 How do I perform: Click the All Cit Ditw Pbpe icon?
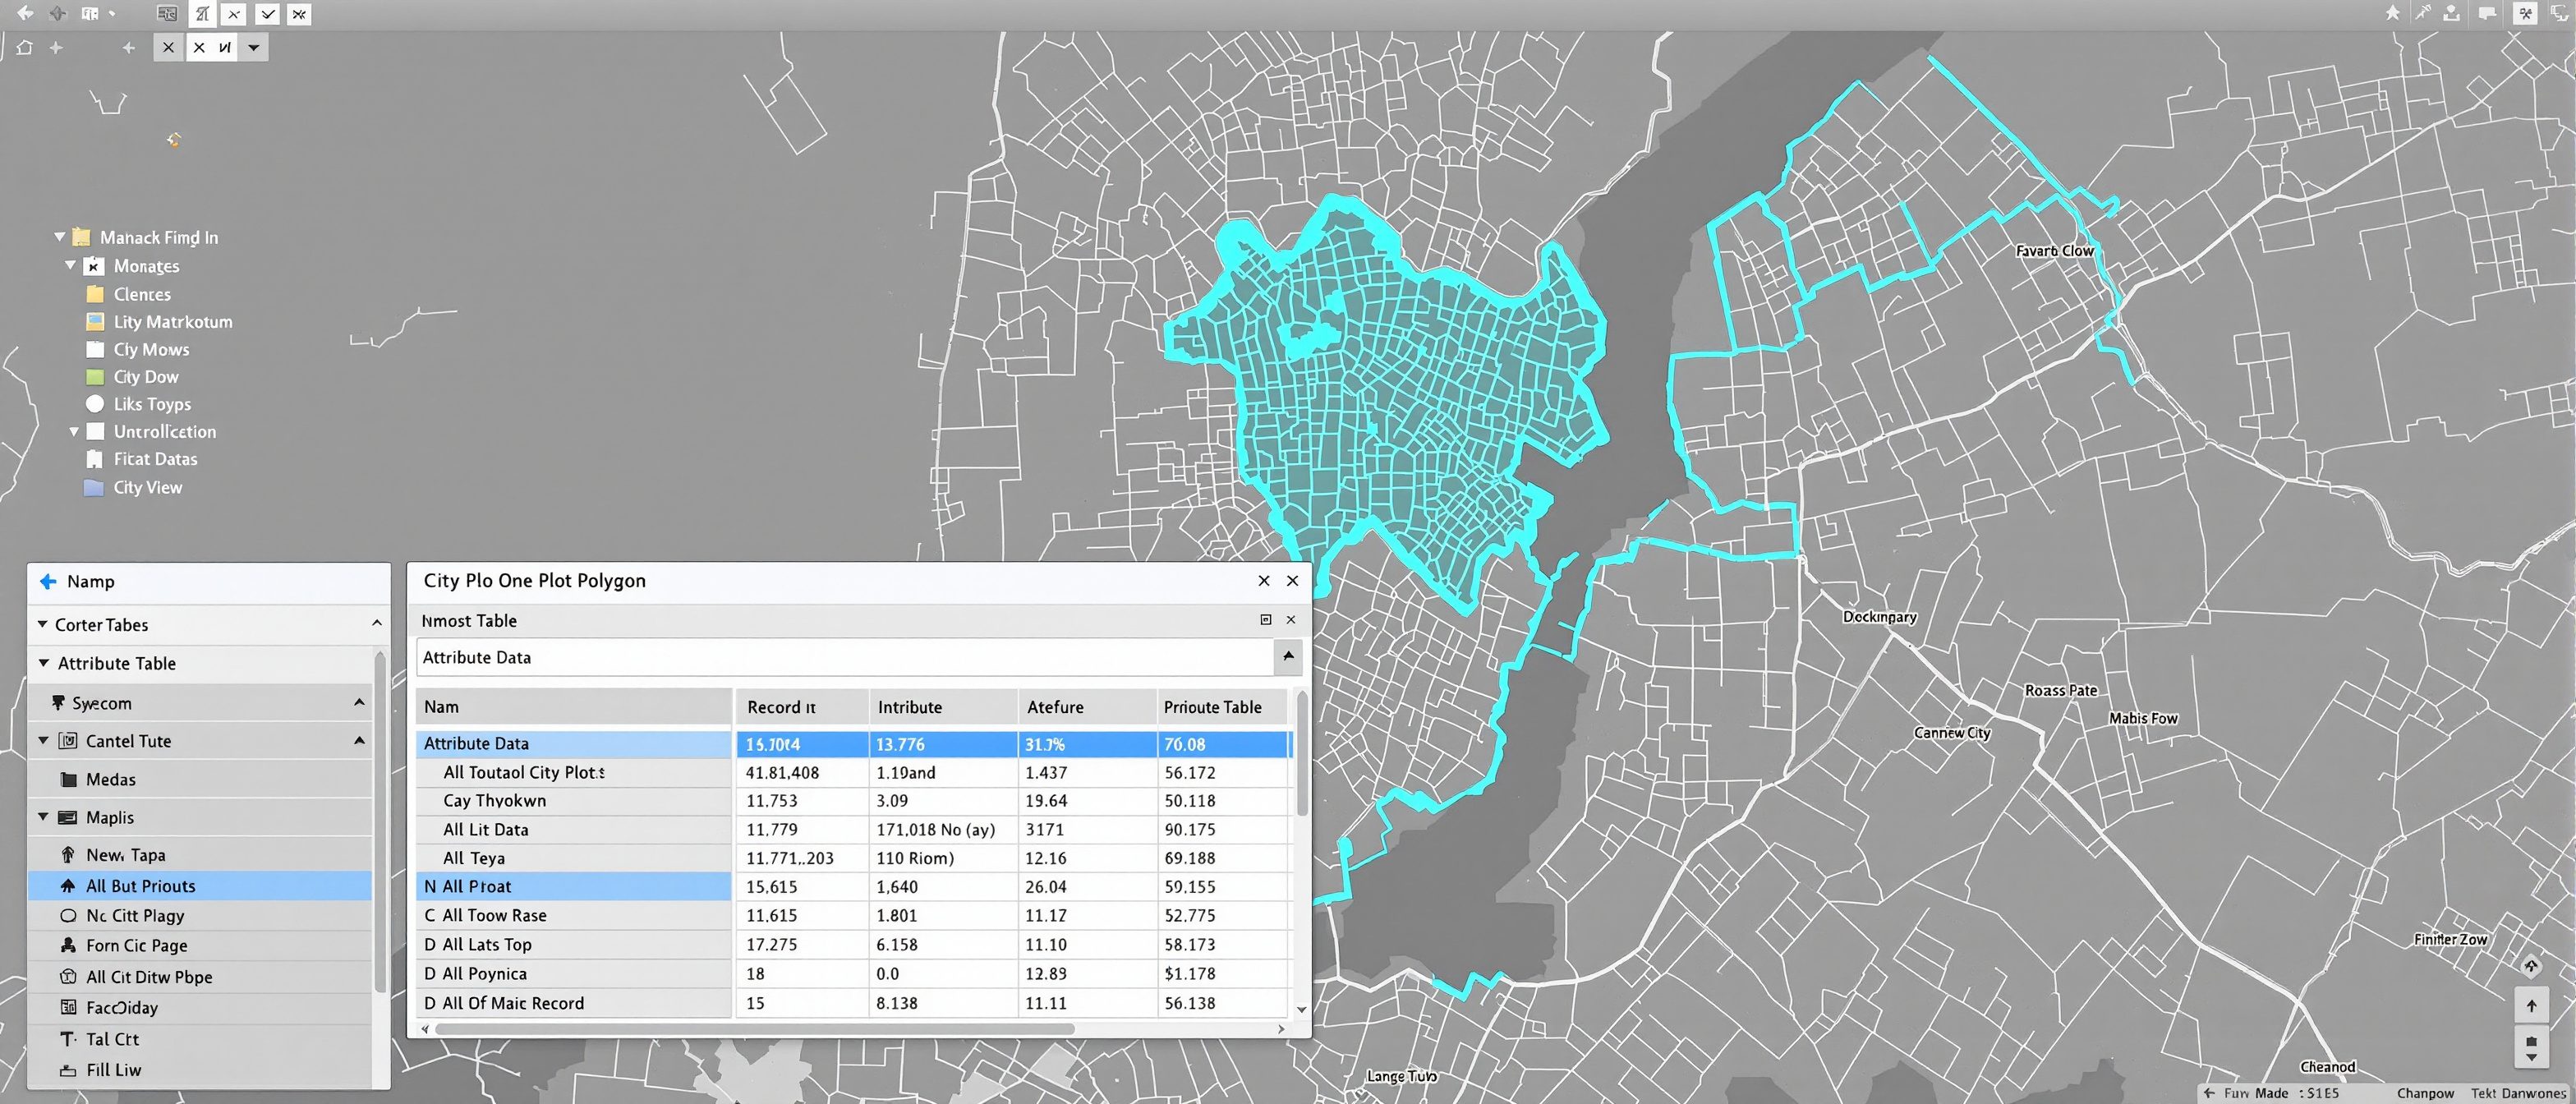(x=68, y=977)
